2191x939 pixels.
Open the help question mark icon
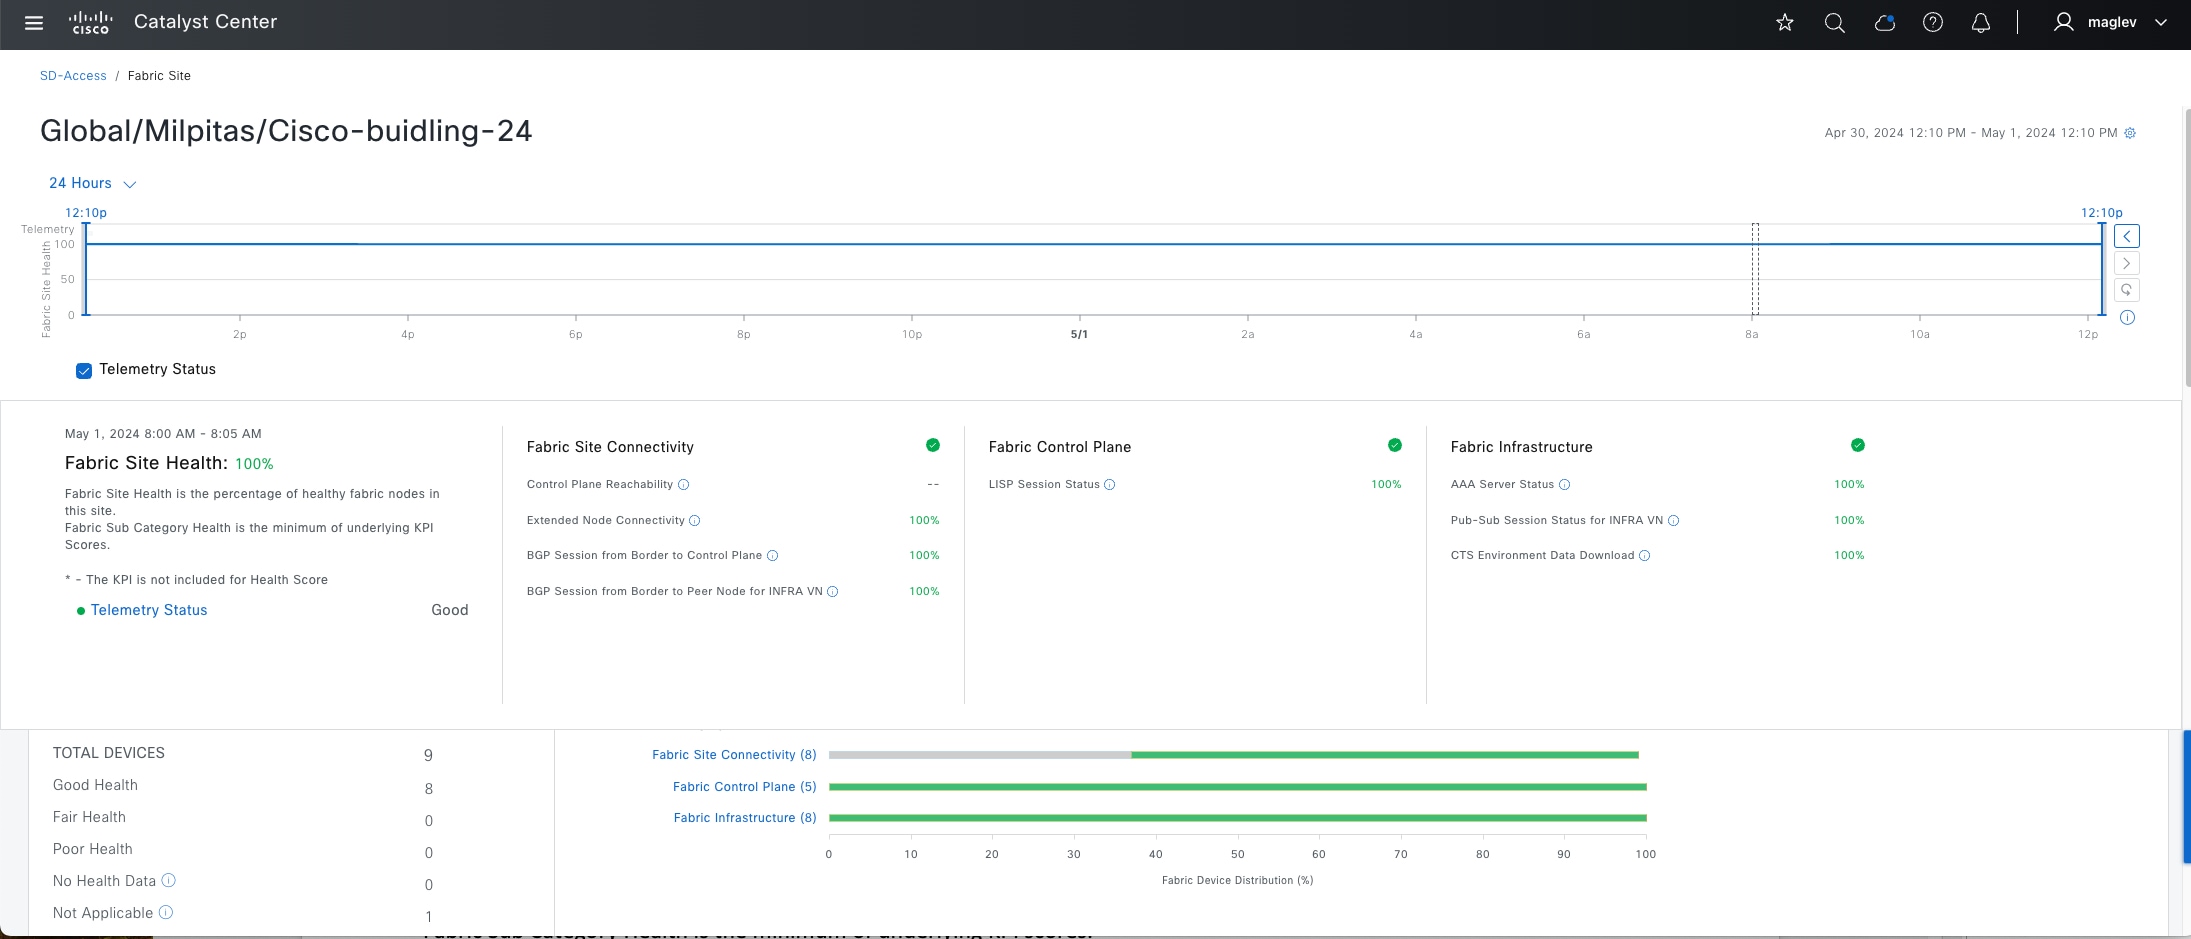pos(1933,22)
